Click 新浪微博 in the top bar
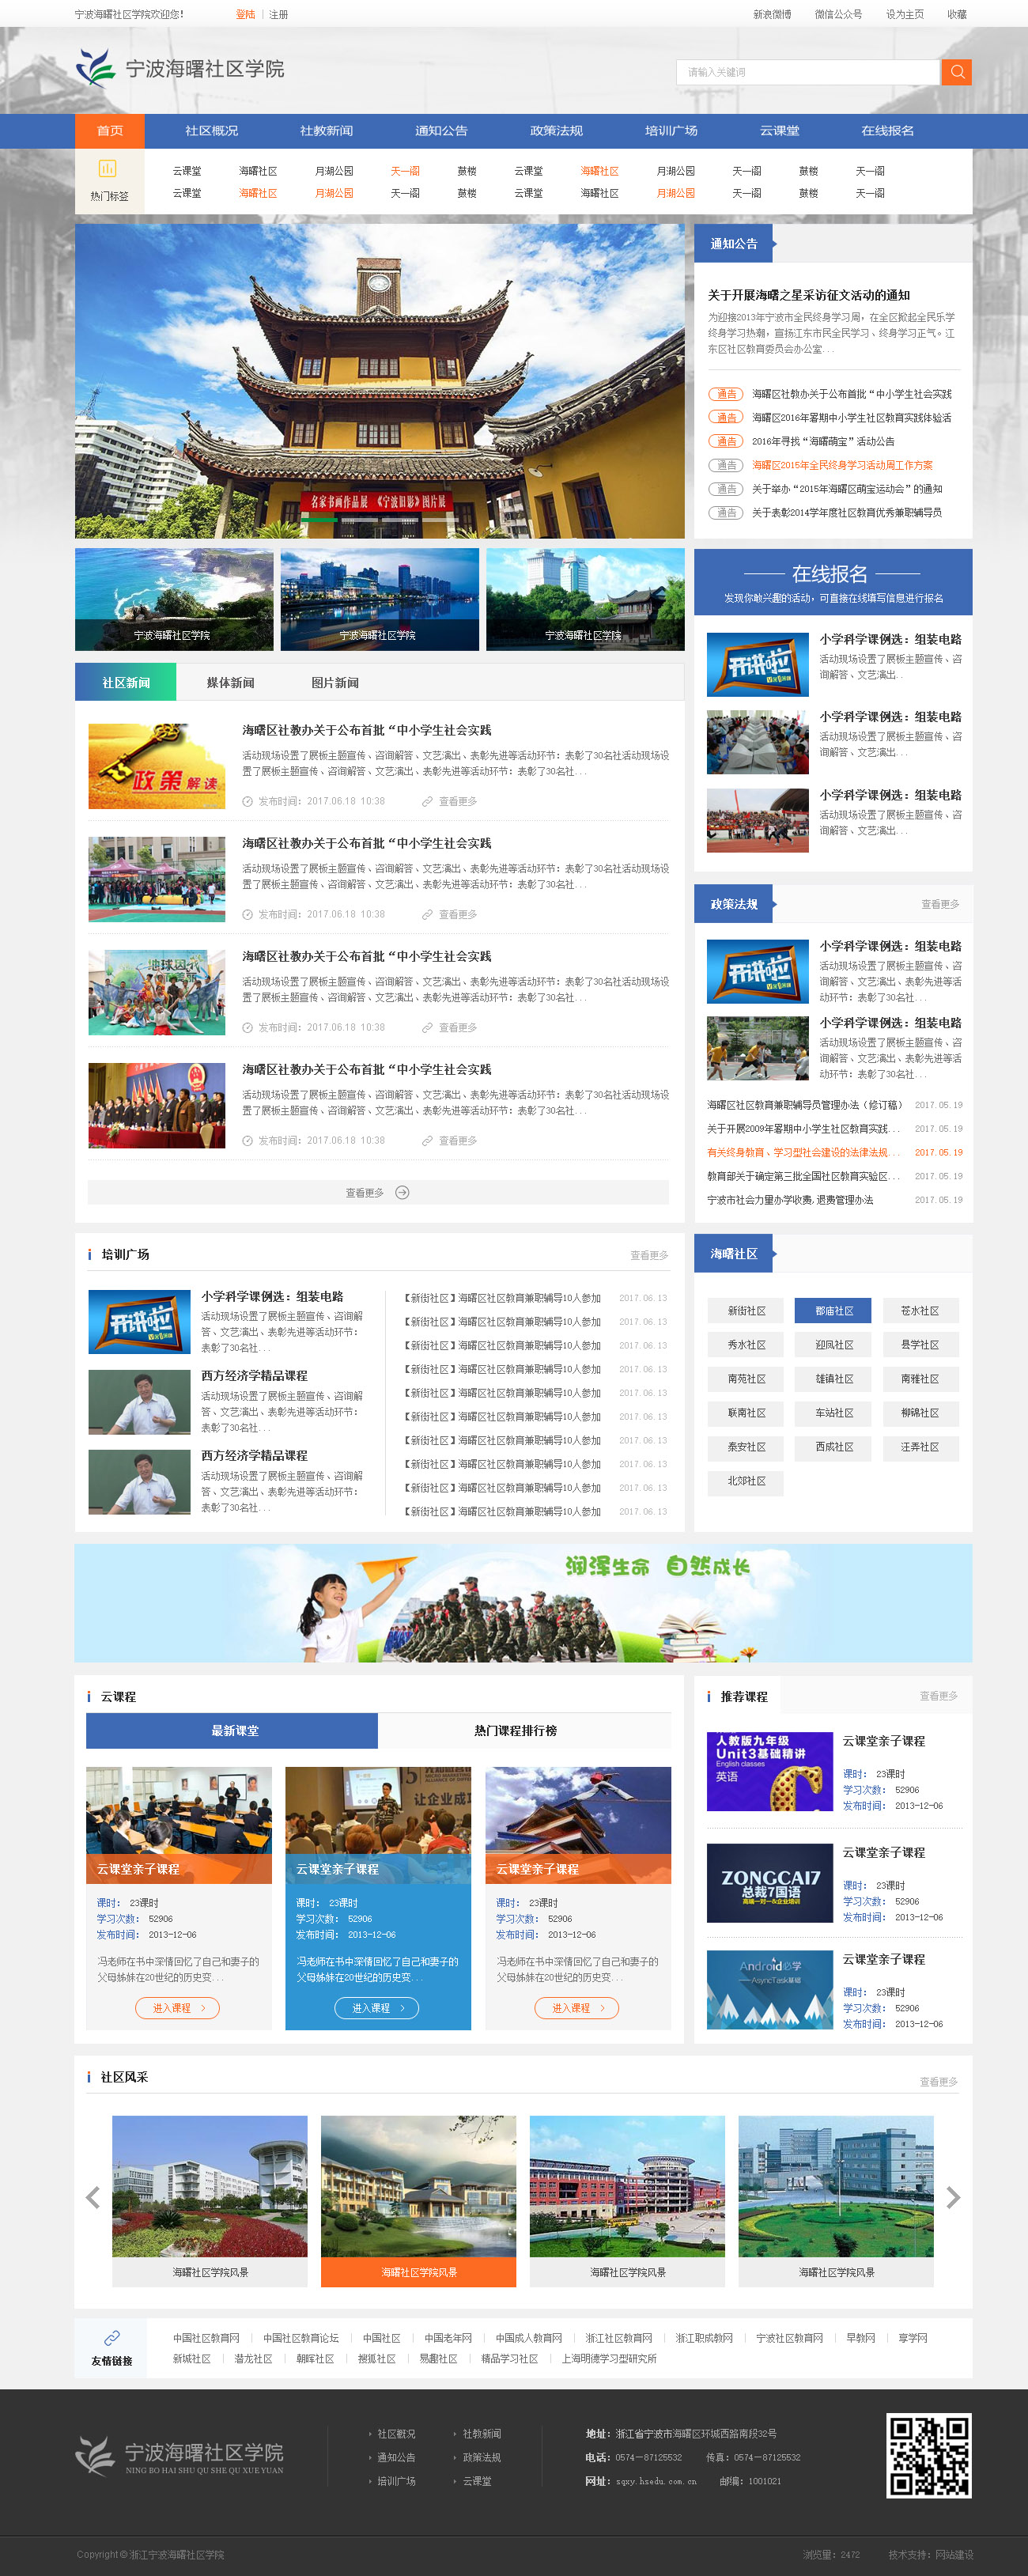1028x2576 pixels. pos(772,15)
